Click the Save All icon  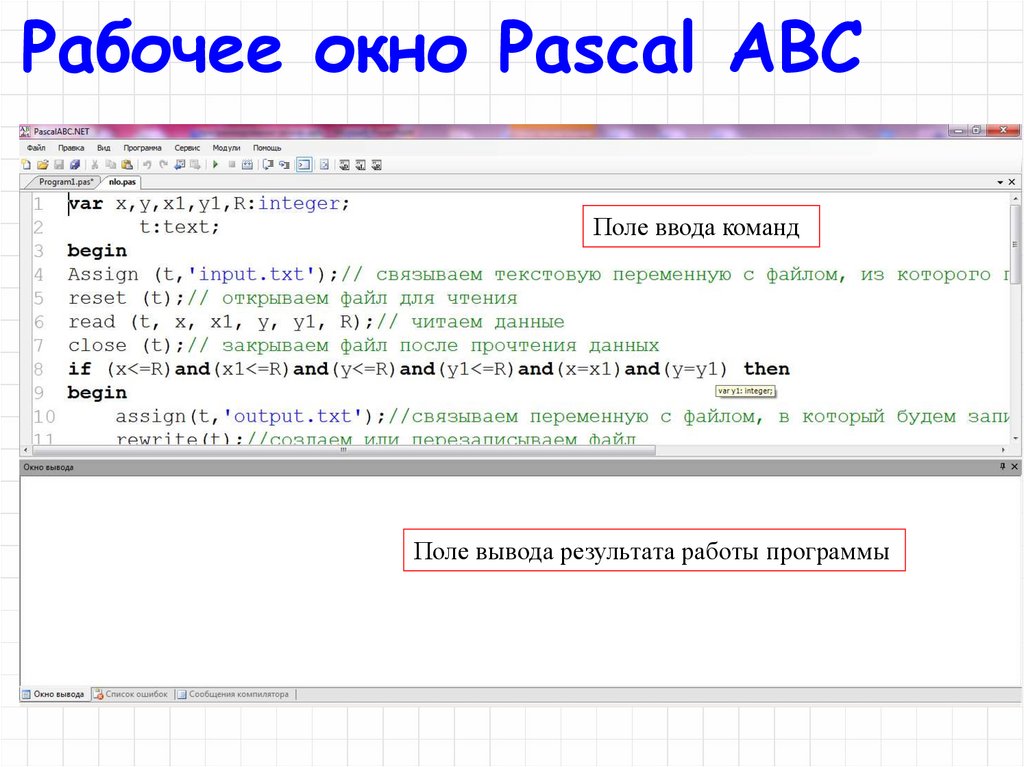click(74, 165)
